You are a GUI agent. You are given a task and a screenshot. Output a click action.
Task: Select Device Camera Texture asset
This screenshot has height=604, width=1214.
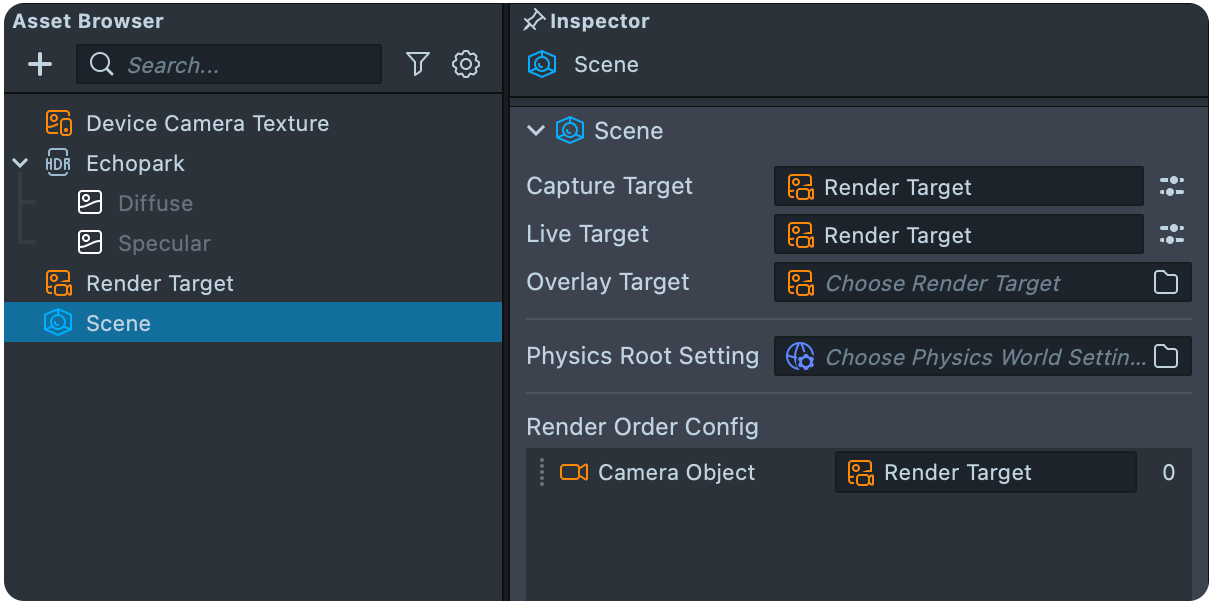pos(207,124)
